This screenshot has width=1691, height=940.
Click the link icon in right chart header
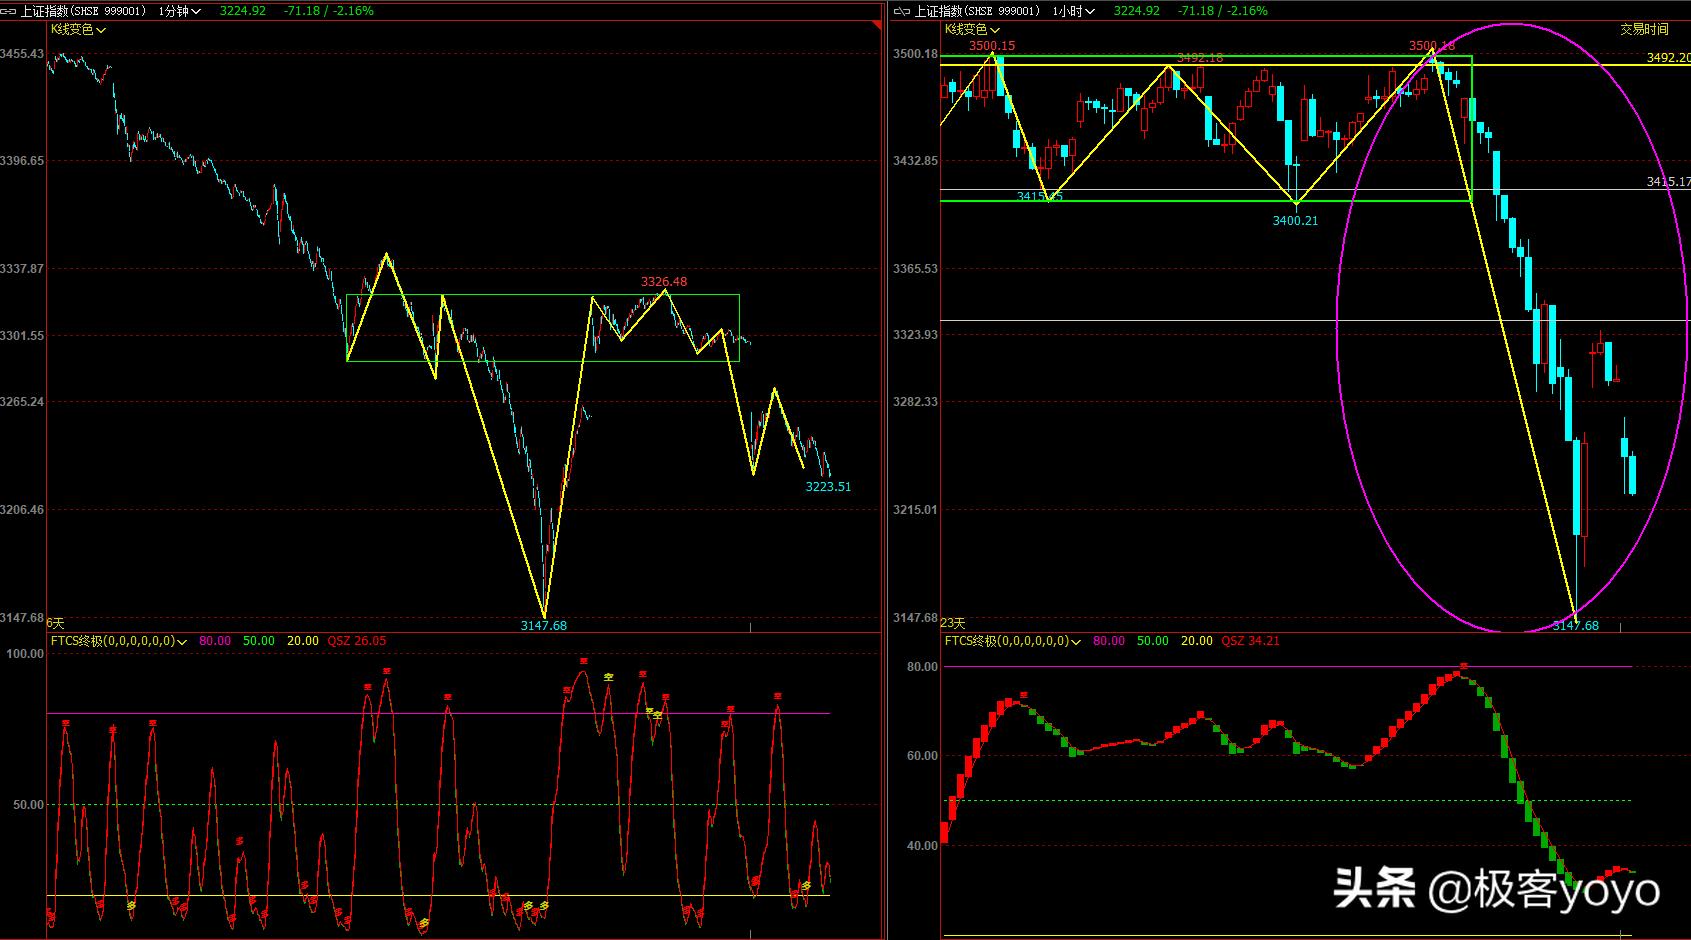pos(903,11)
